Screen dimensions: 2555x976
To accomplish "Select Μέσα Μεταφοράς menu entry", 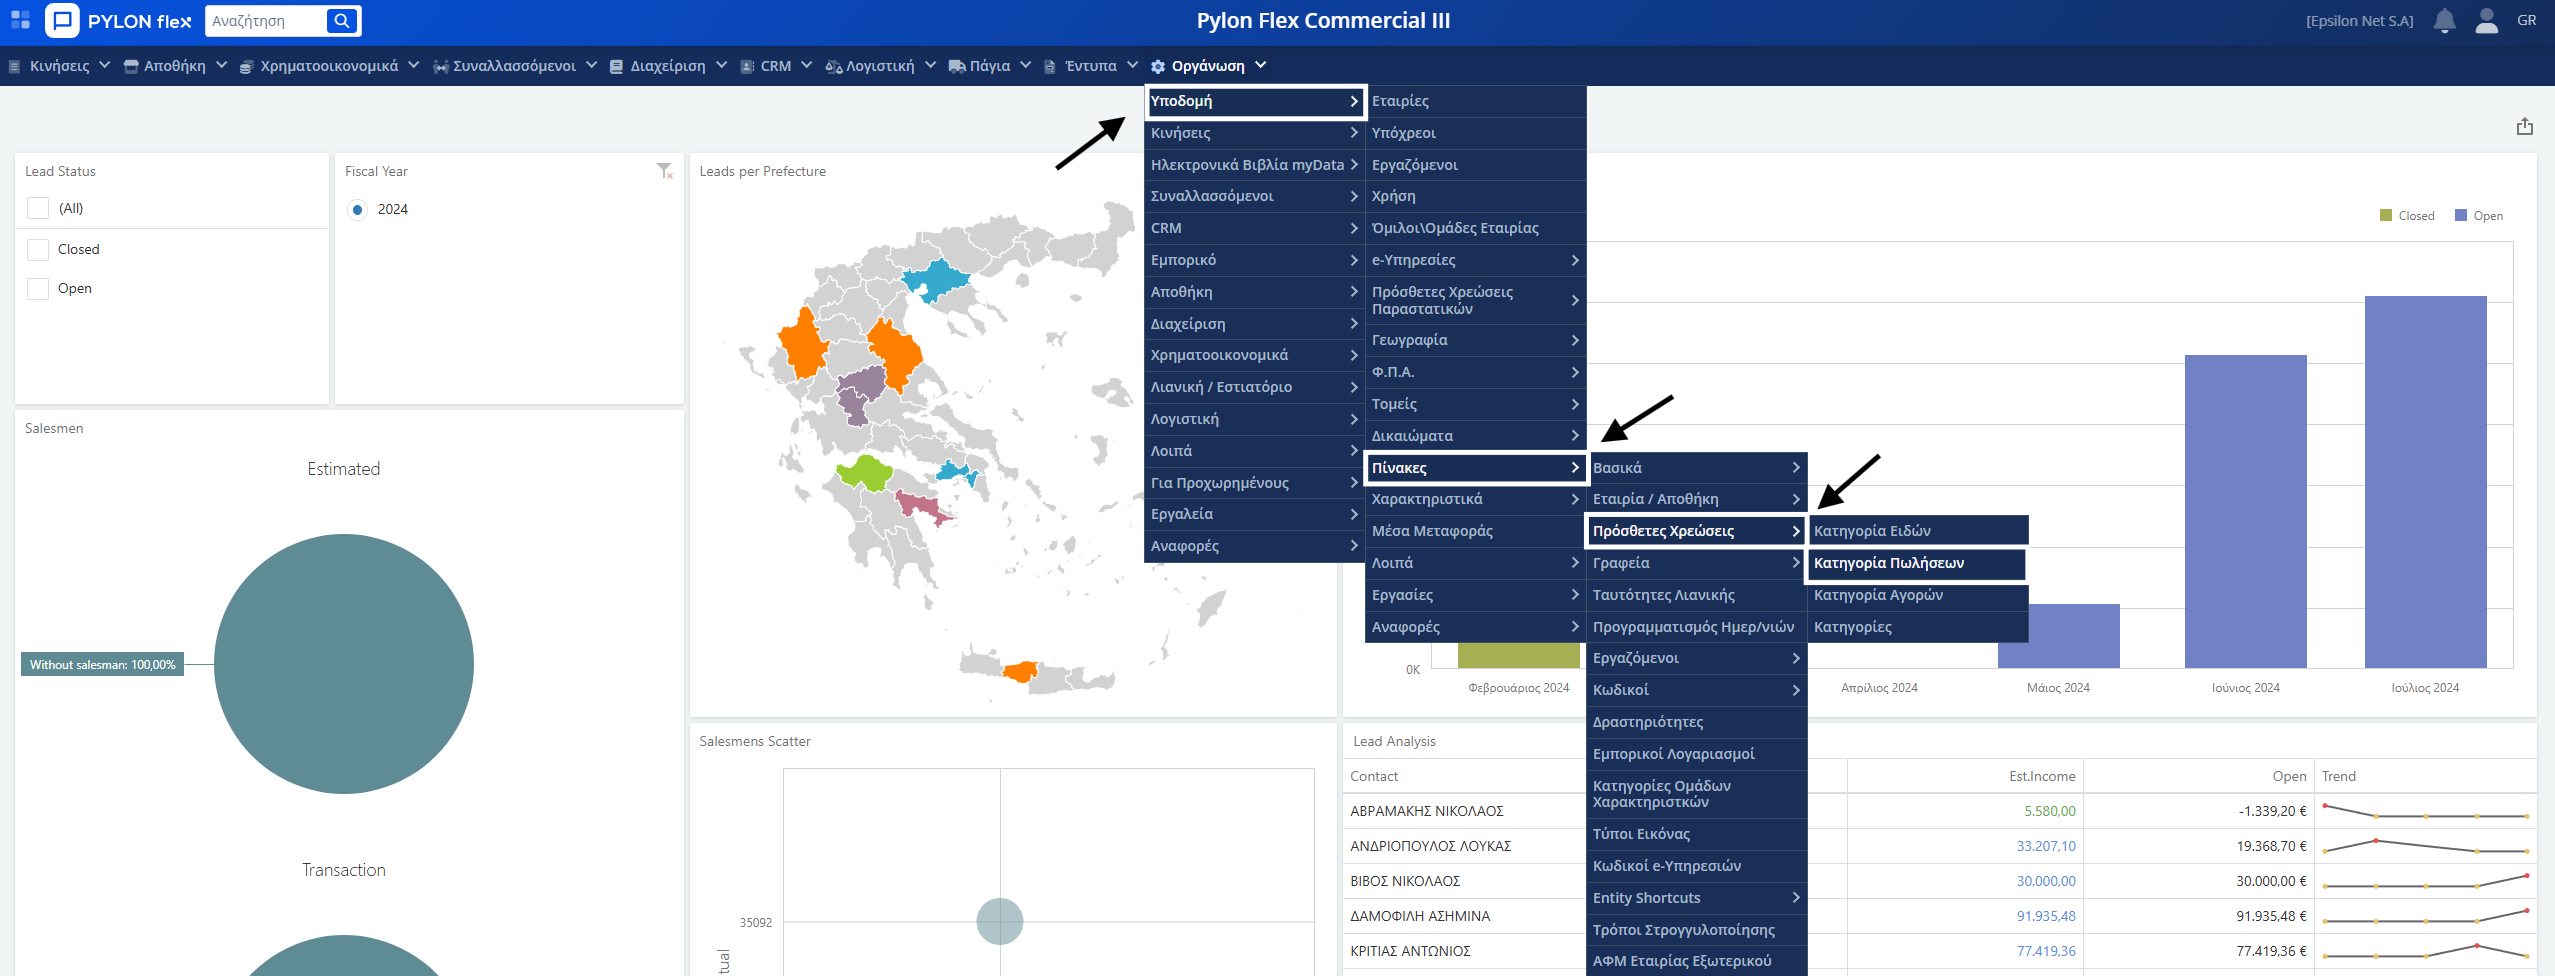I will [1476, 531].
